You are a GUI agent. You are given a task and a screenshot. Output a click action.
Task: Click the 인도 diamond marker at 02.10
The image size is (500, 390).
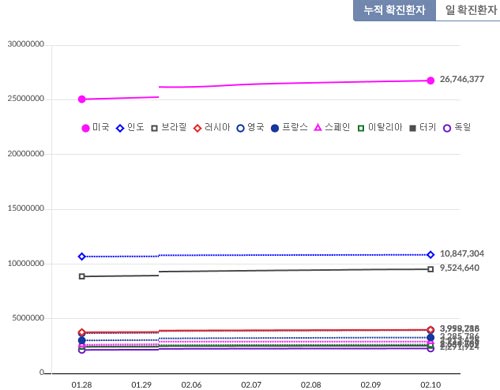tap(431, 255)
